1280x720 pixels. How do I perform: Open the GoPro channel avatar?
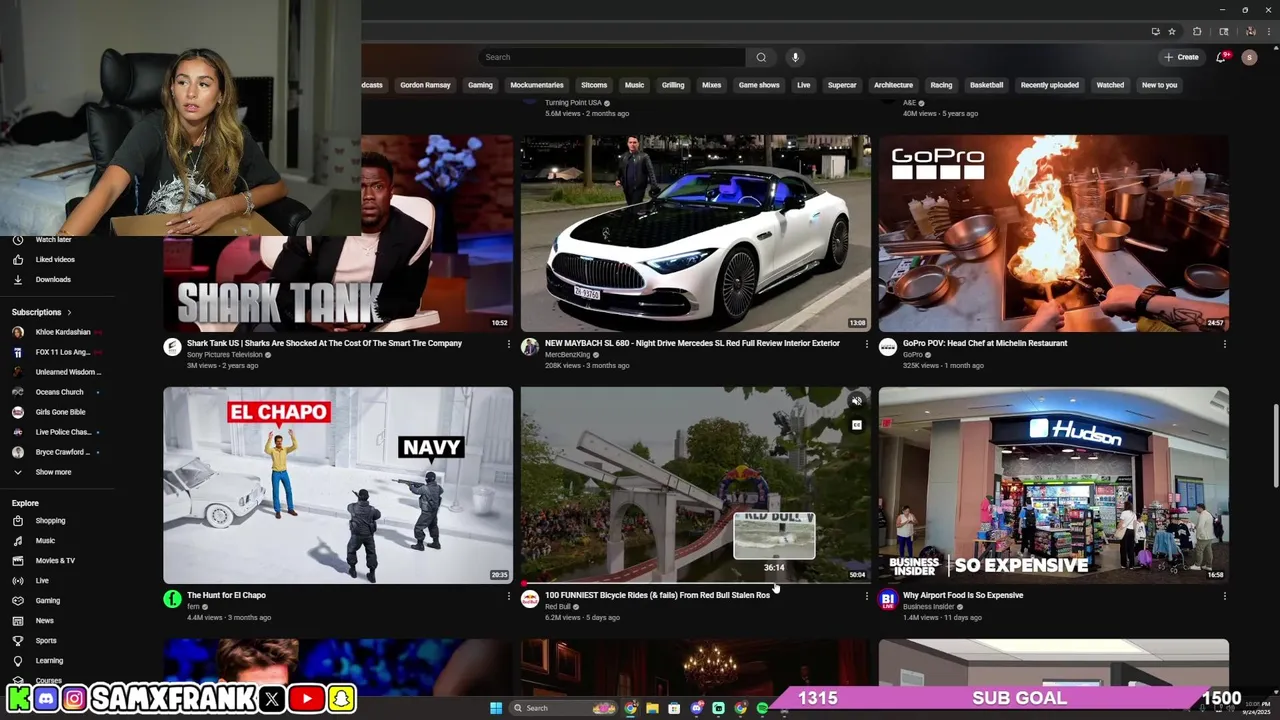[x=888, y=347]
